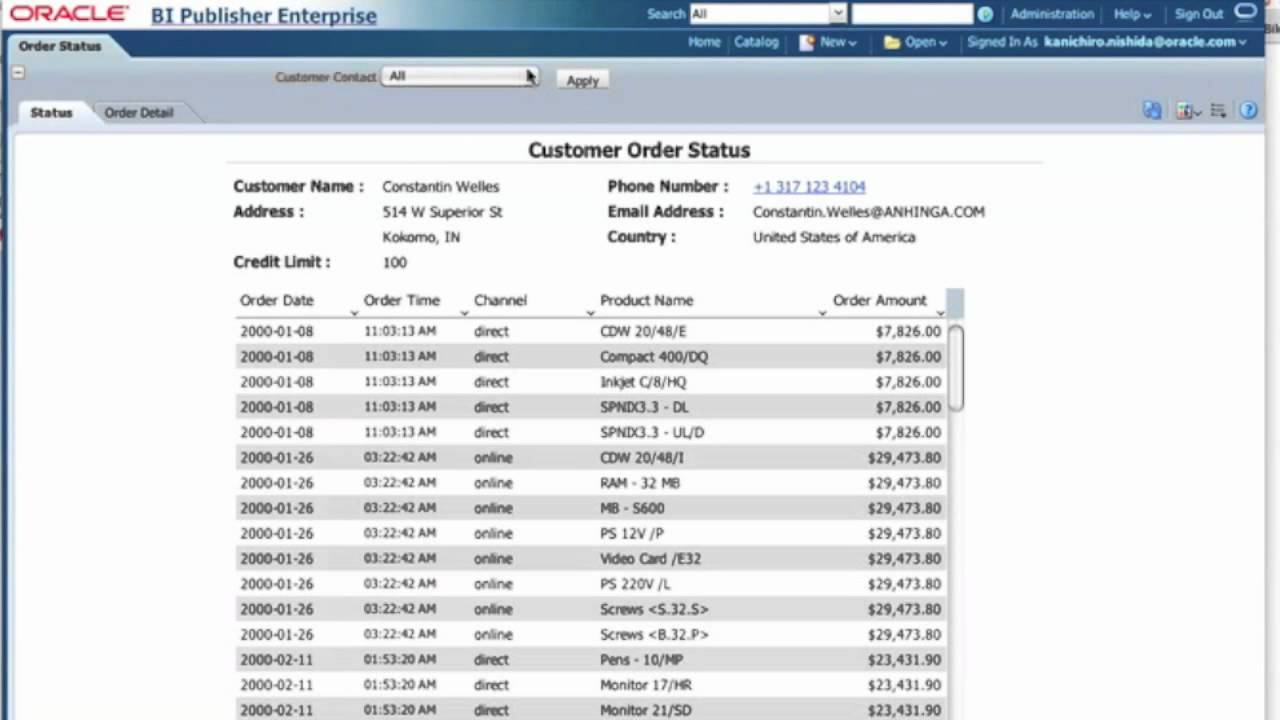Viewport: 1280px width, 720px height.
Task: Click the PS 12V /P product cell
Action: (632, 534)
